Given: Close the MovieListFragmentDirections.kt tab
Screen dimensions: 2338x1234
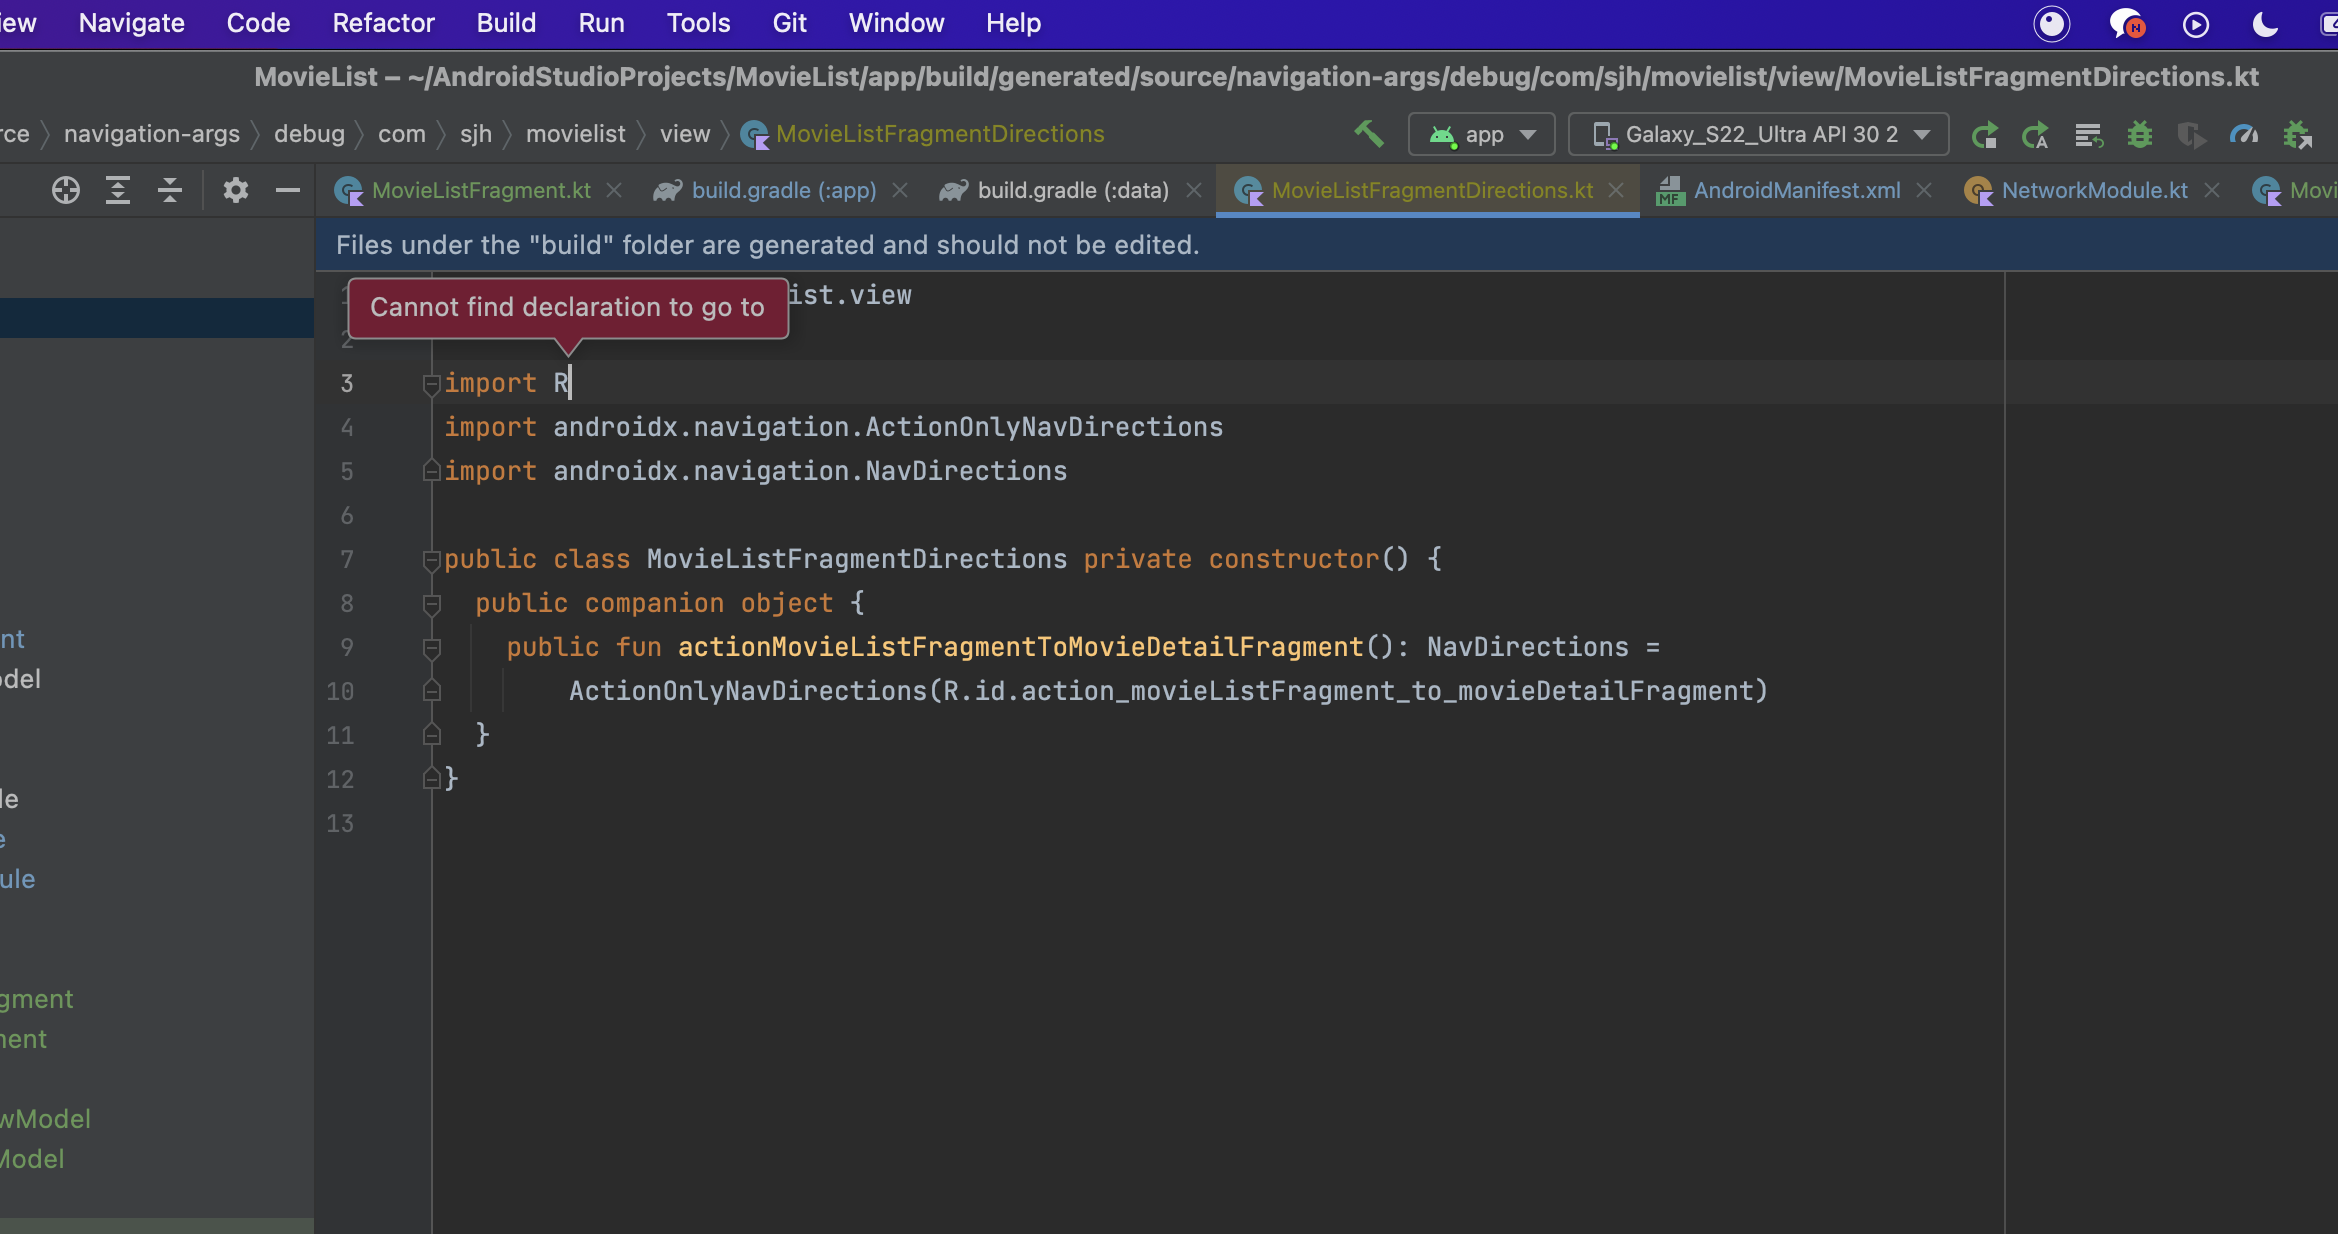Looking at the screenshot, I should pyautogui.click(x=1616, y=190).
